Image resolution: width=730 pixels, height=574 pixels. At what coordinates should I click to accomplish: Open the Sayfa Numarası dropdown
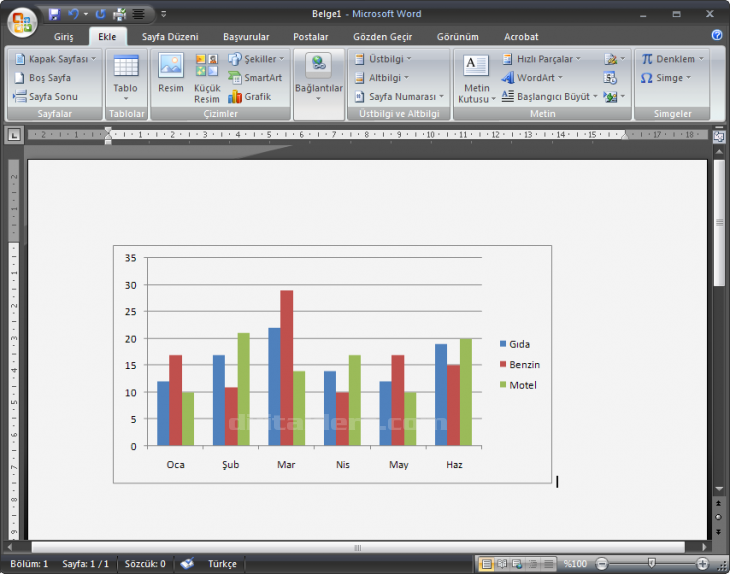click(x=441, y=97)
